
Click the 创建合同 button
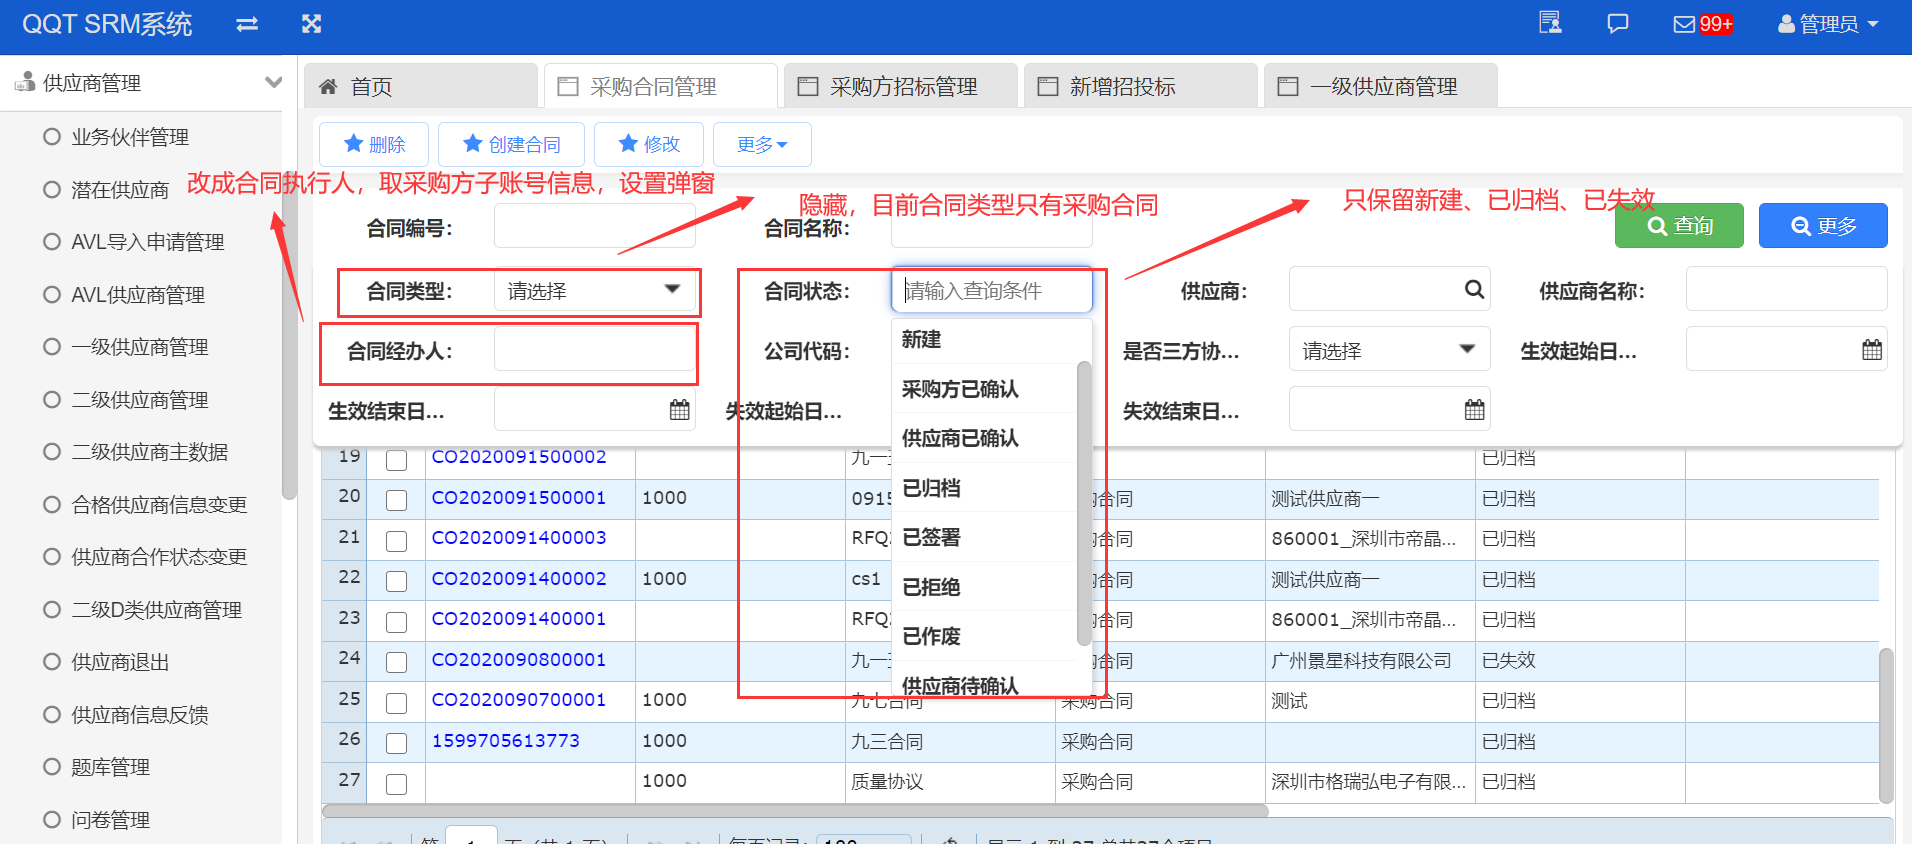click(511, 145)
